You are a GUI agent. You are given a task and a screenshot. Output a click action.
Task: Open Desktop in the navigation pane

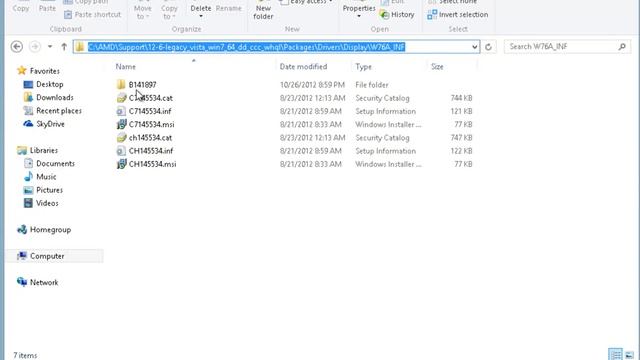tap(50, 84)
